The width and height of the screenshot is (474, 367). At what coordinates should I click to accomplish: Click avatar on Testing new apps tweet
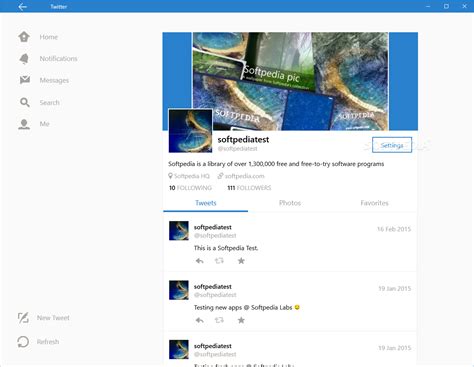(179, 290)
